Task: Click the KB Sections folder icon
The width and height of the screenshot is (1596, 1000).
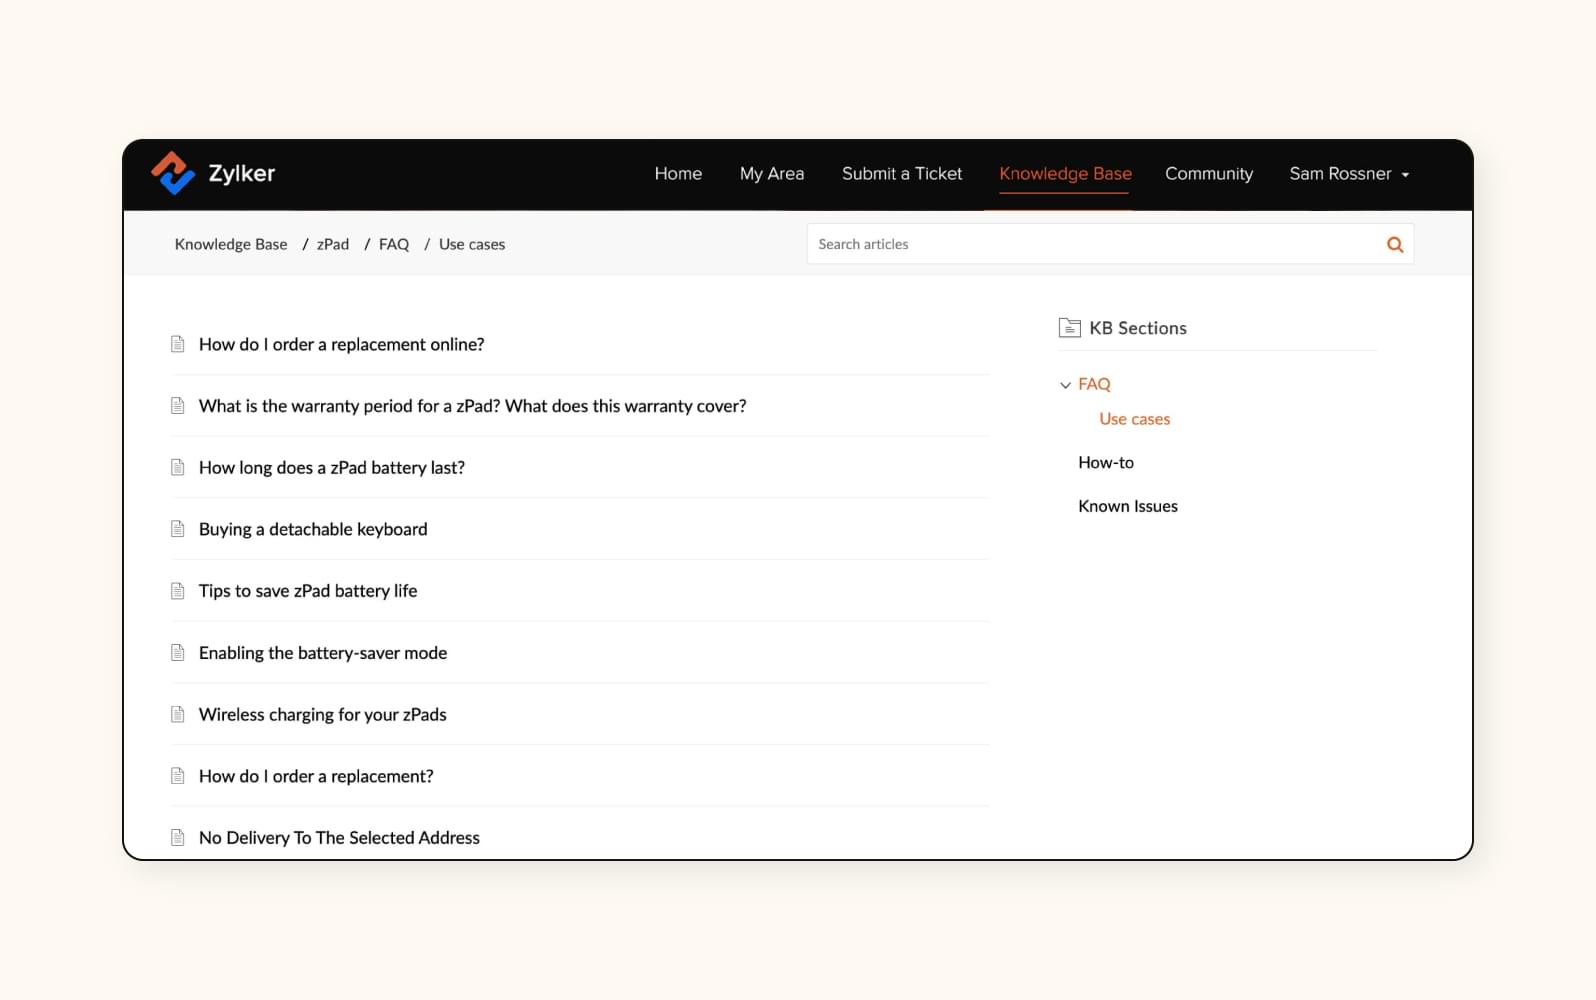Action: pyautogui.click(x=1069, y=328)
